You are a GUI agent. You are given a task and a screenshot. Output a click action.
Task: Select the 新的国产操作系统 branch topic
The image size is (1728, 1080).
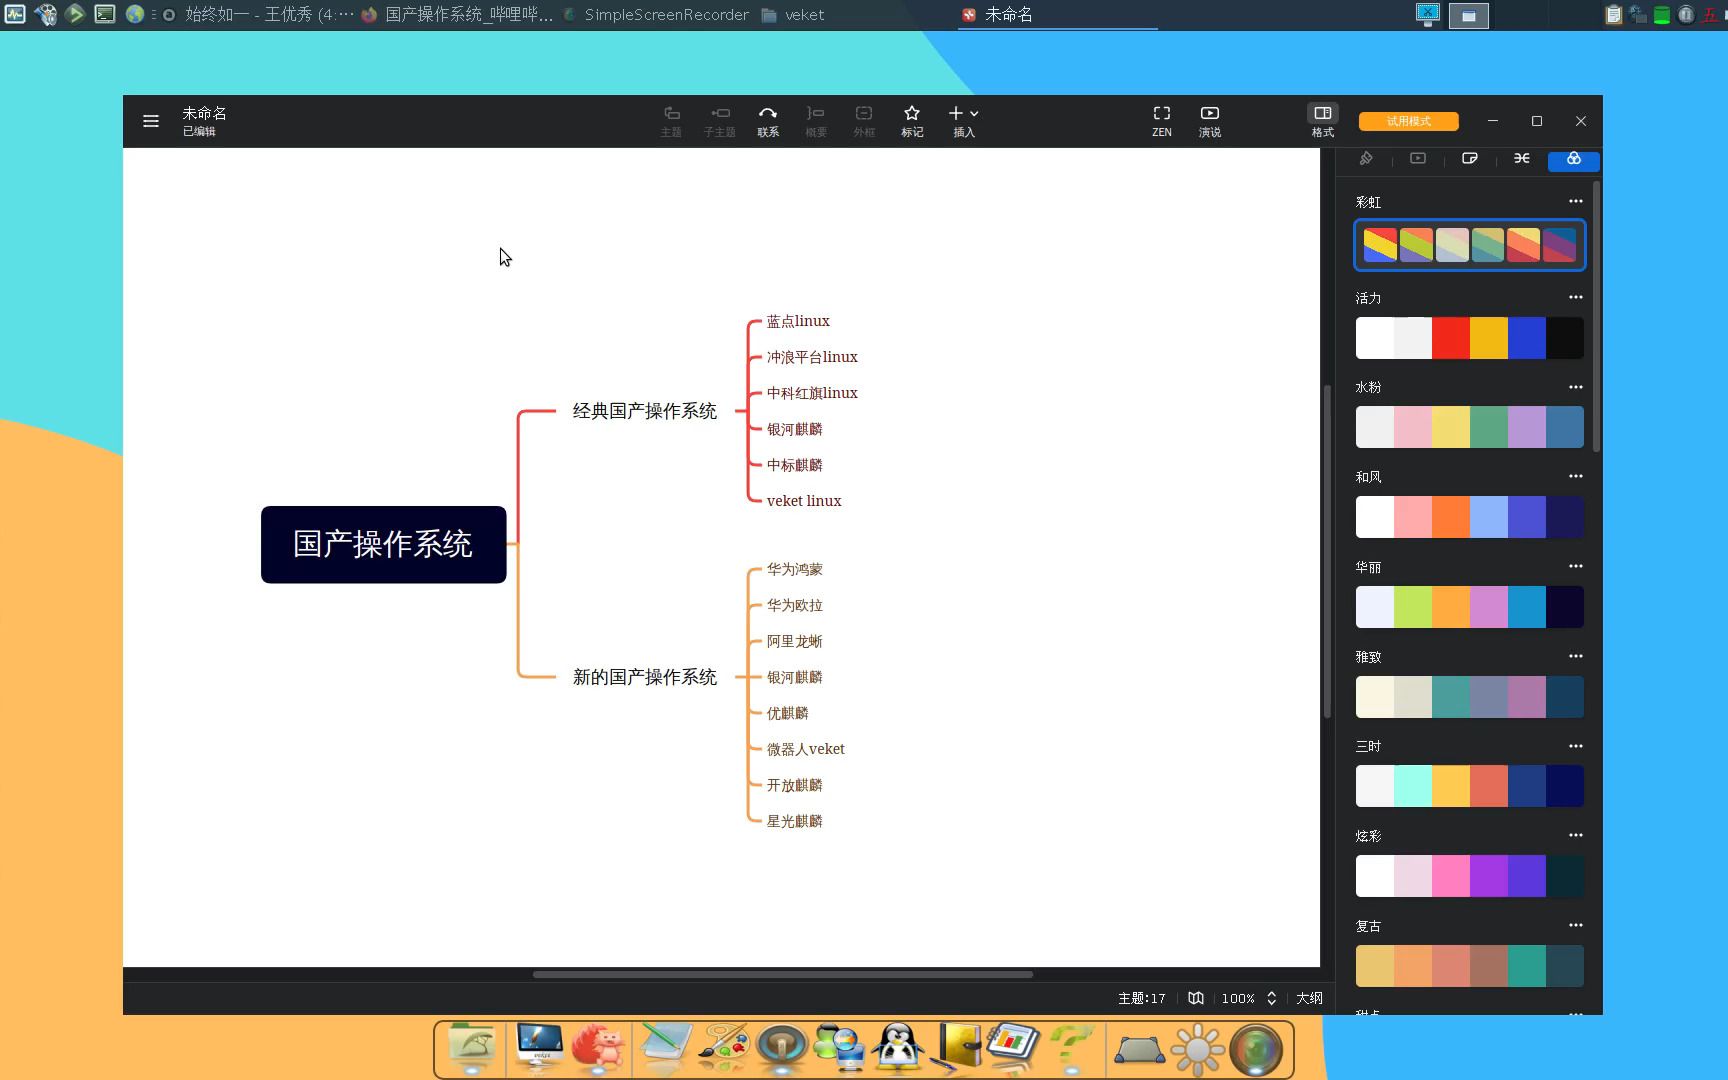point(645,677)
